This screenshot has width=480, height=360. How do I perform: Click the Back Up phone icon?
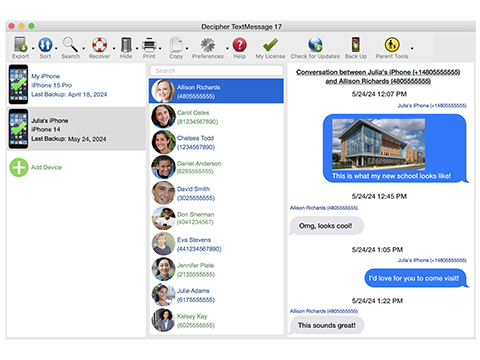pos(356,45)
